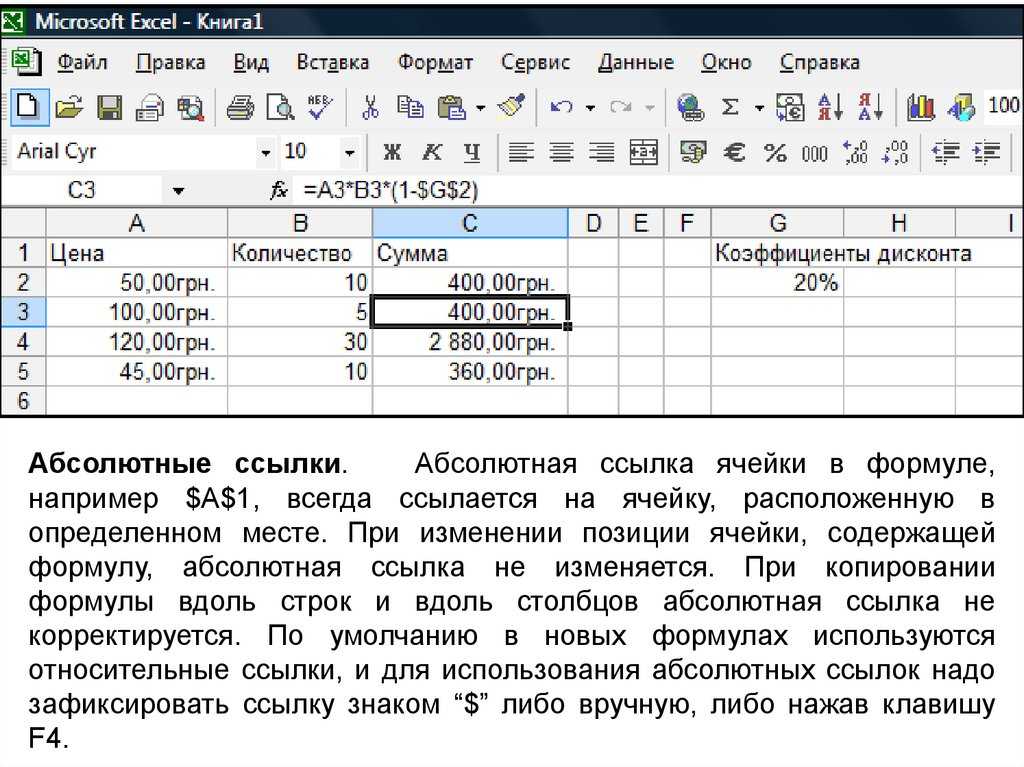Apply percent style format
The width and height of the screenshot is (1024, 767).
775,152
